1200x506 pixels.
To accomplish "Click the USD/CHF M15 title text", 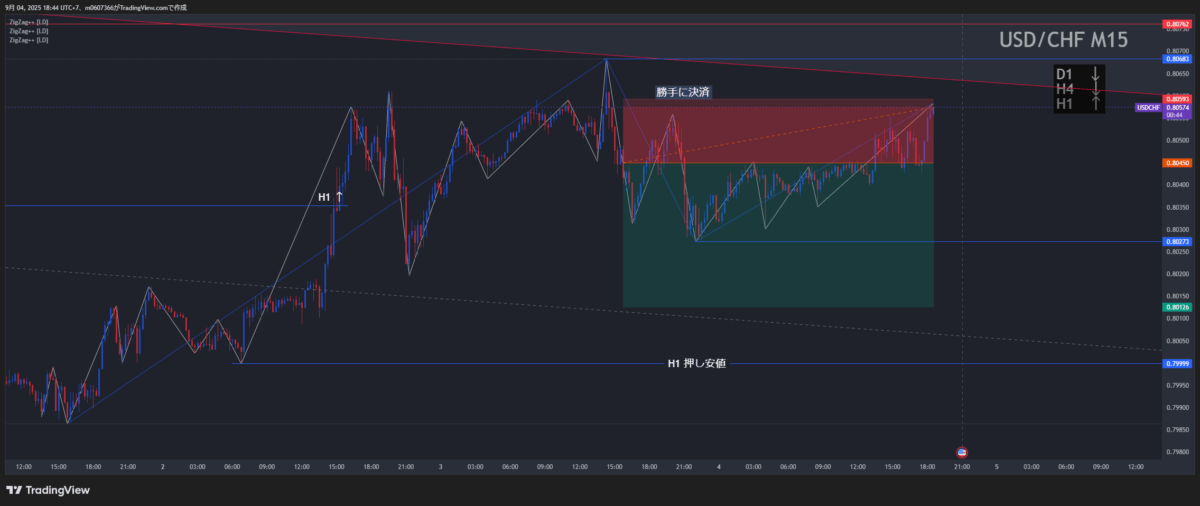I will coord(1063,40).
